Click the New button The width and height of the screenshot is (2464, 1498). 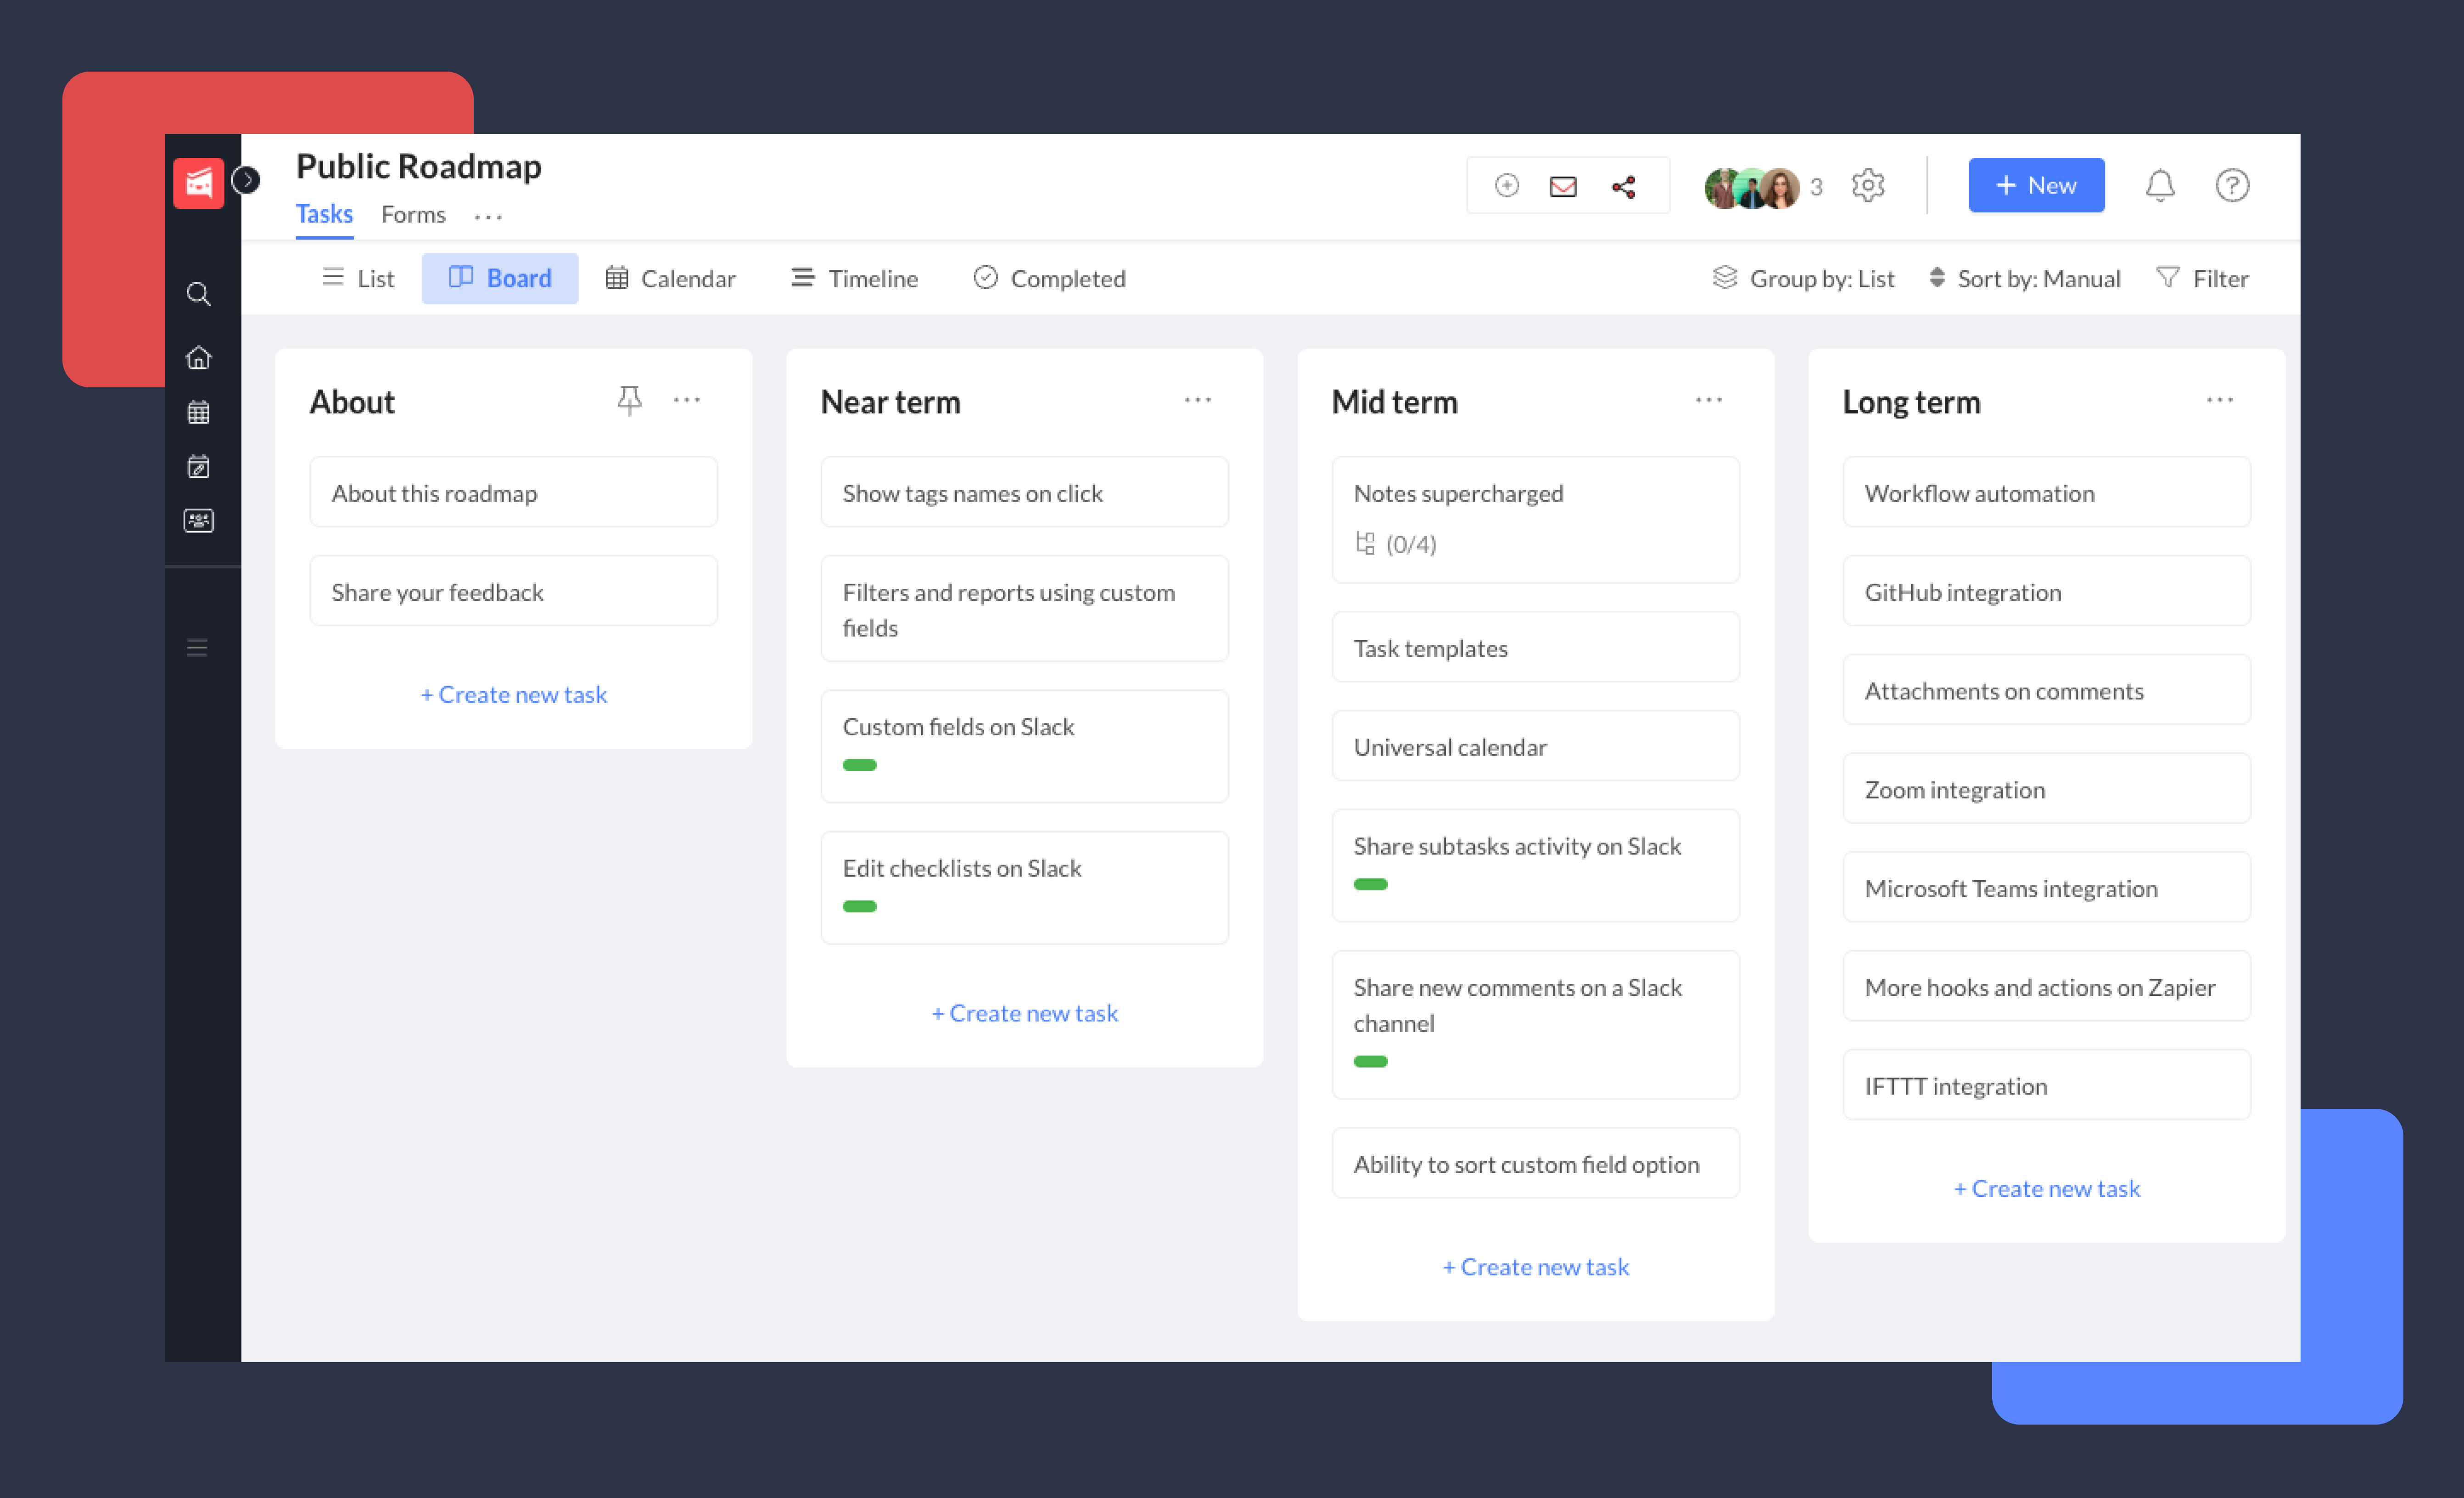[2036, 185]
